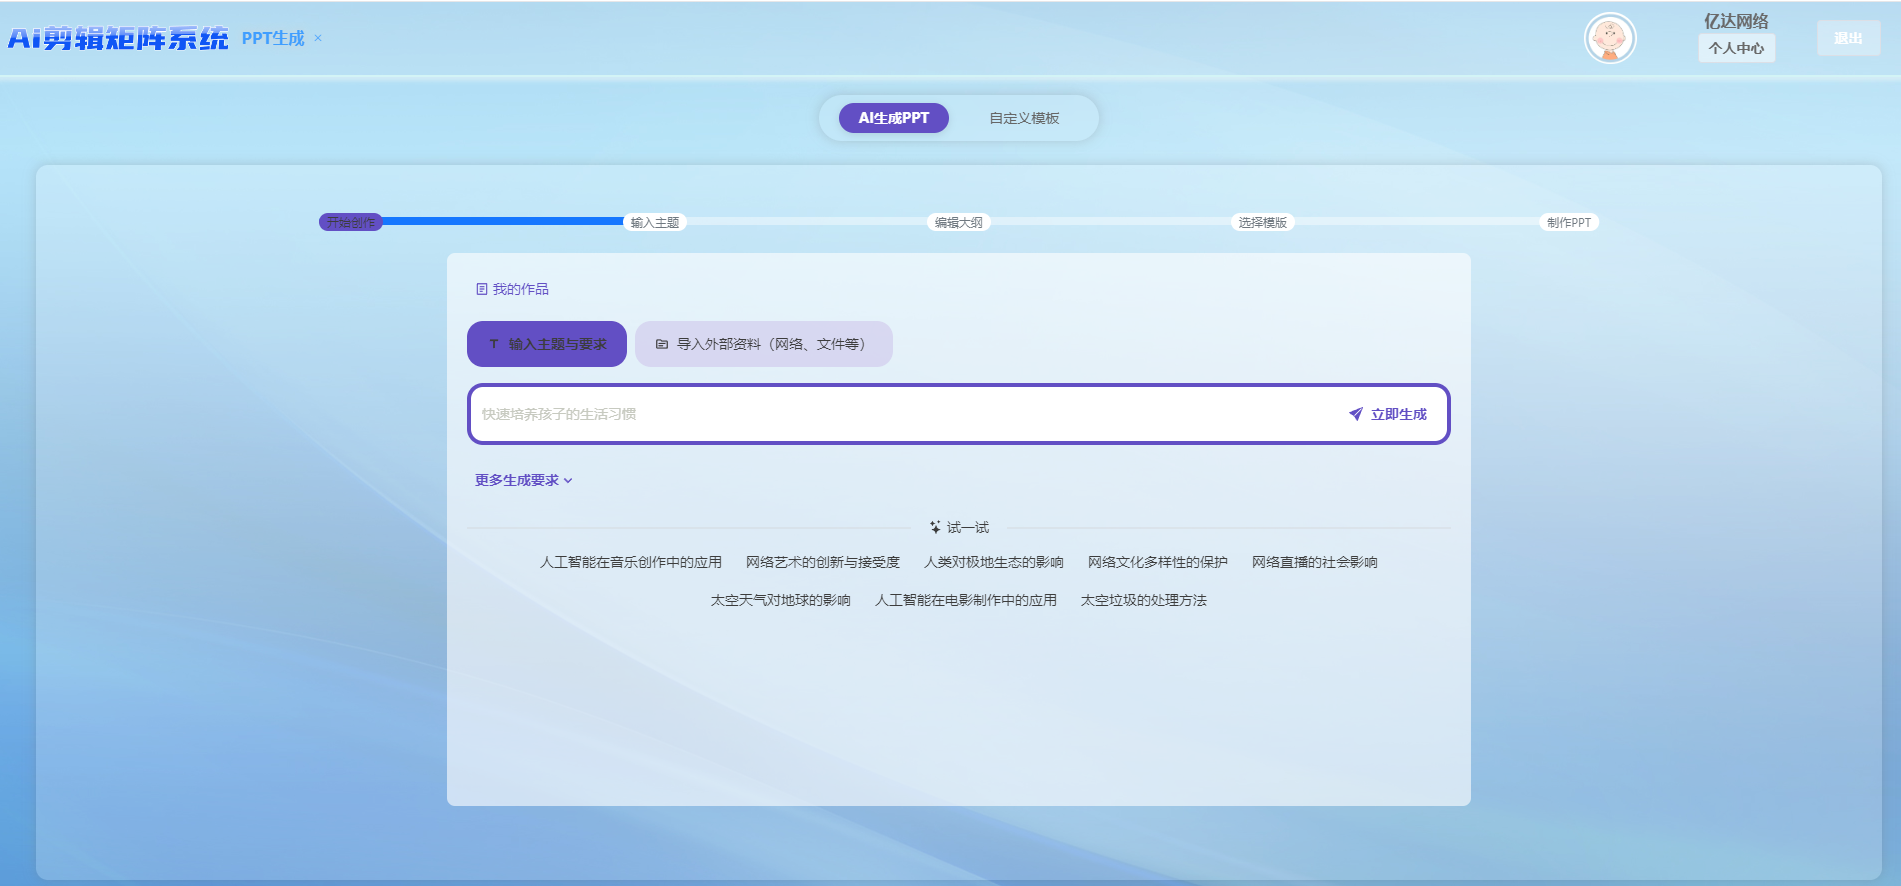Switch to AI生成PPT mode

tap(893, 118)
